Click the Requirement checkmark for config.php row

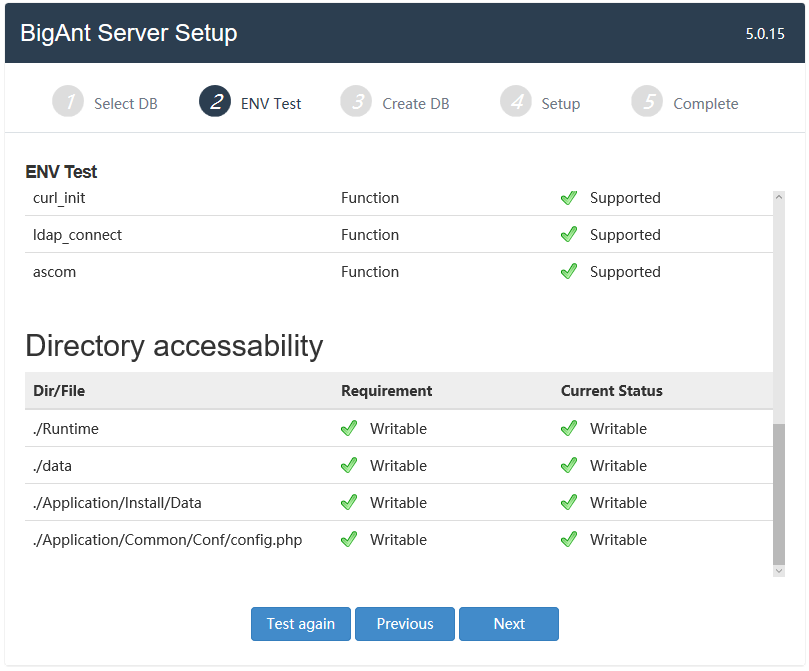click(x=349, y=540)
